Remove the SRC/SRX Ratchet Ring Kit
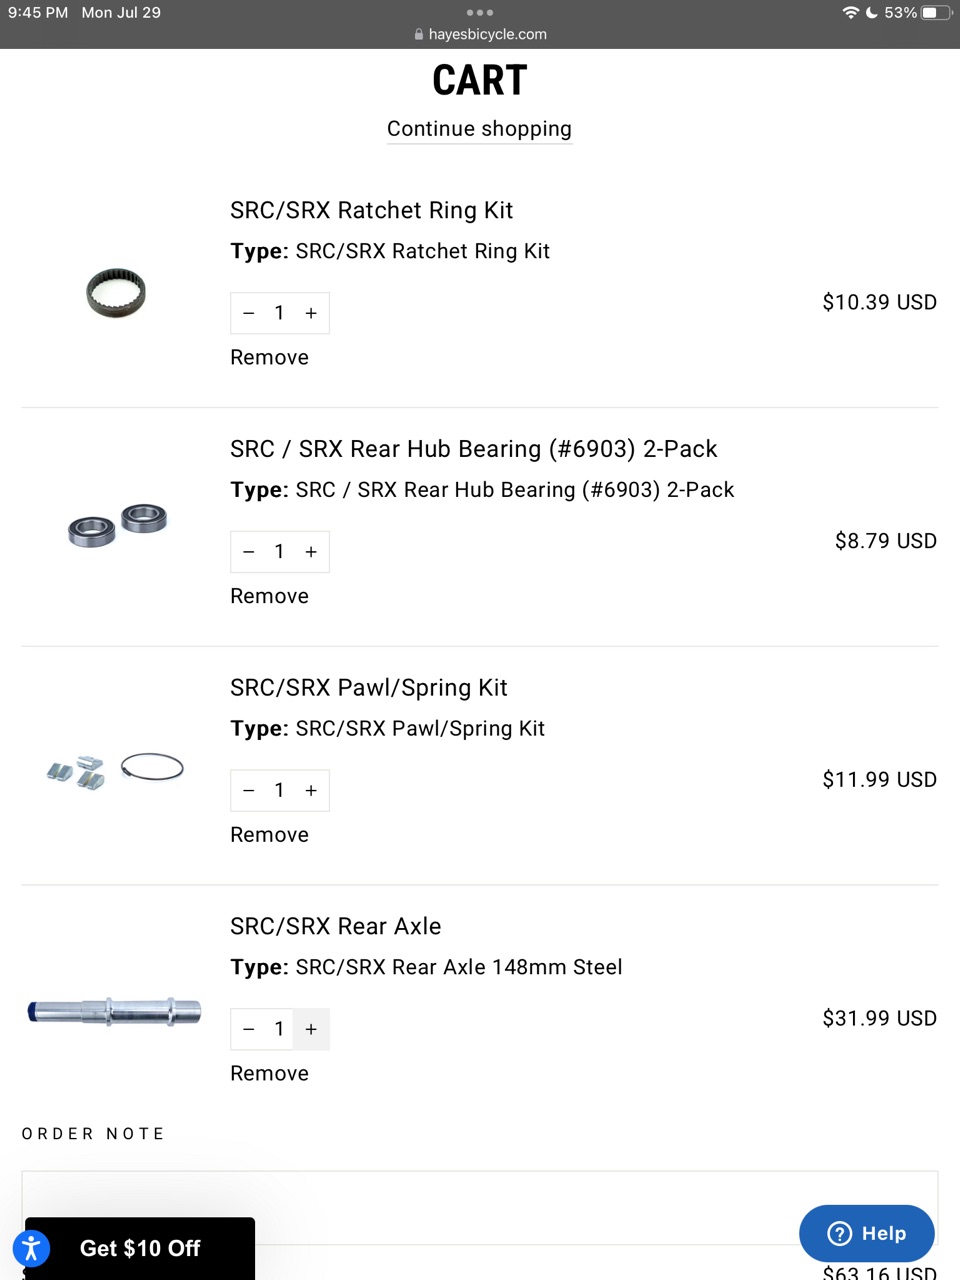This screenshot has width=960, height=1280. click(269, 357)
